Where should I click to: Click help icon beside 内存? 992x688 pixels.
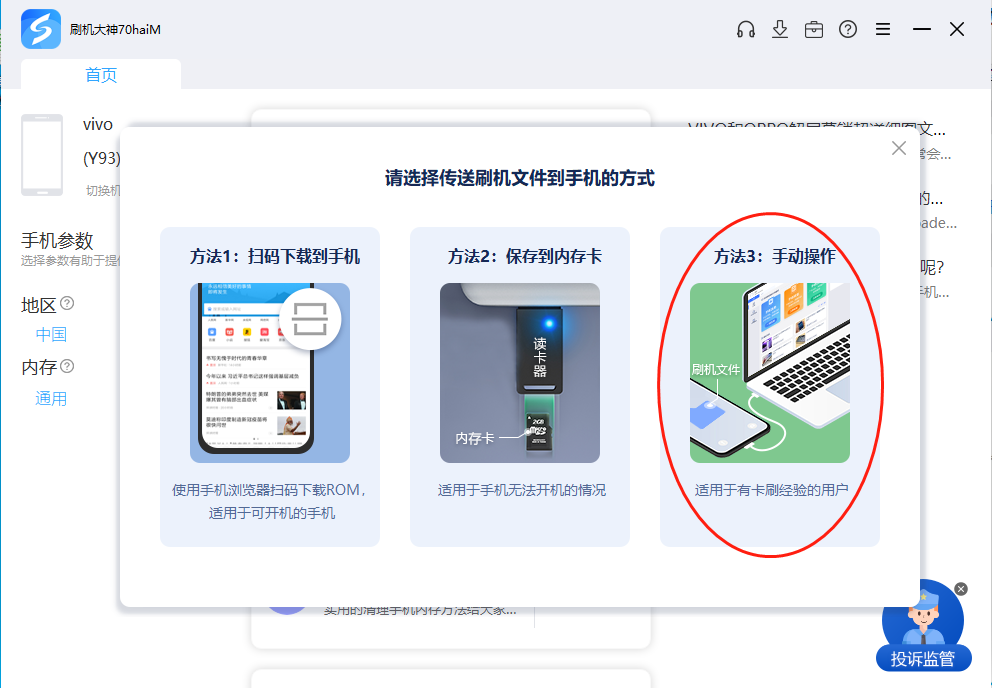point(67,367)
